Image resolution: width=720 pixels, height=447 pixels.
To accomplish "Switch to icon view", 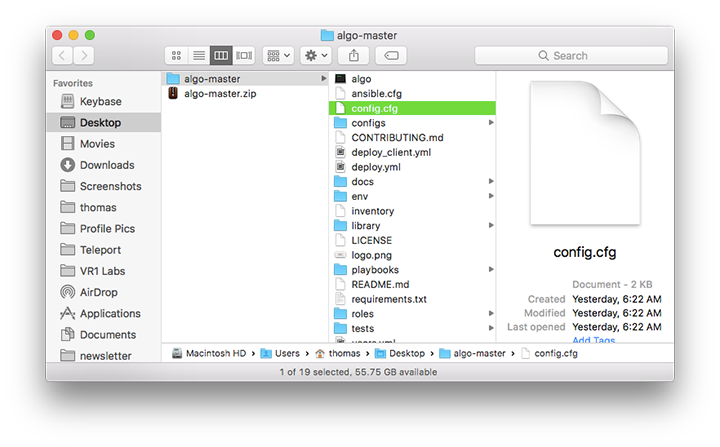I will [176, 56].
